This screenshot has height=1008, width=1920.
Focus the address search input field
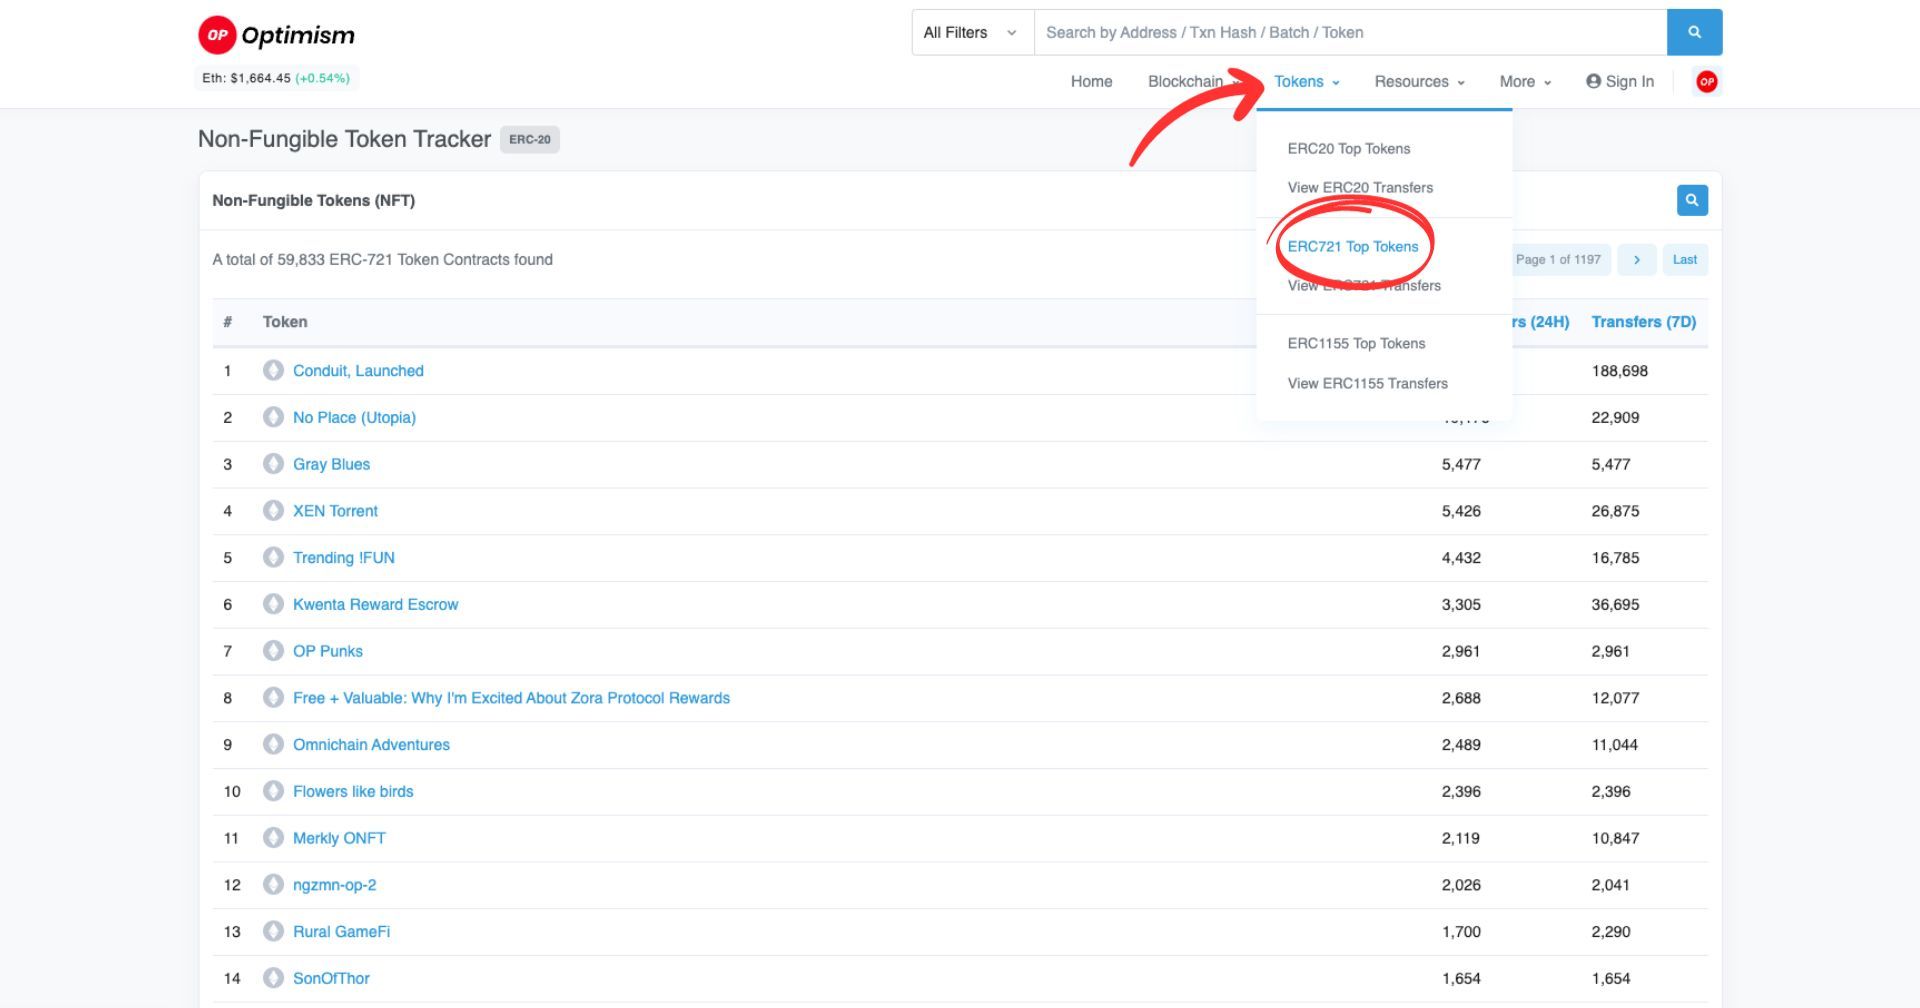point(1350,33)
